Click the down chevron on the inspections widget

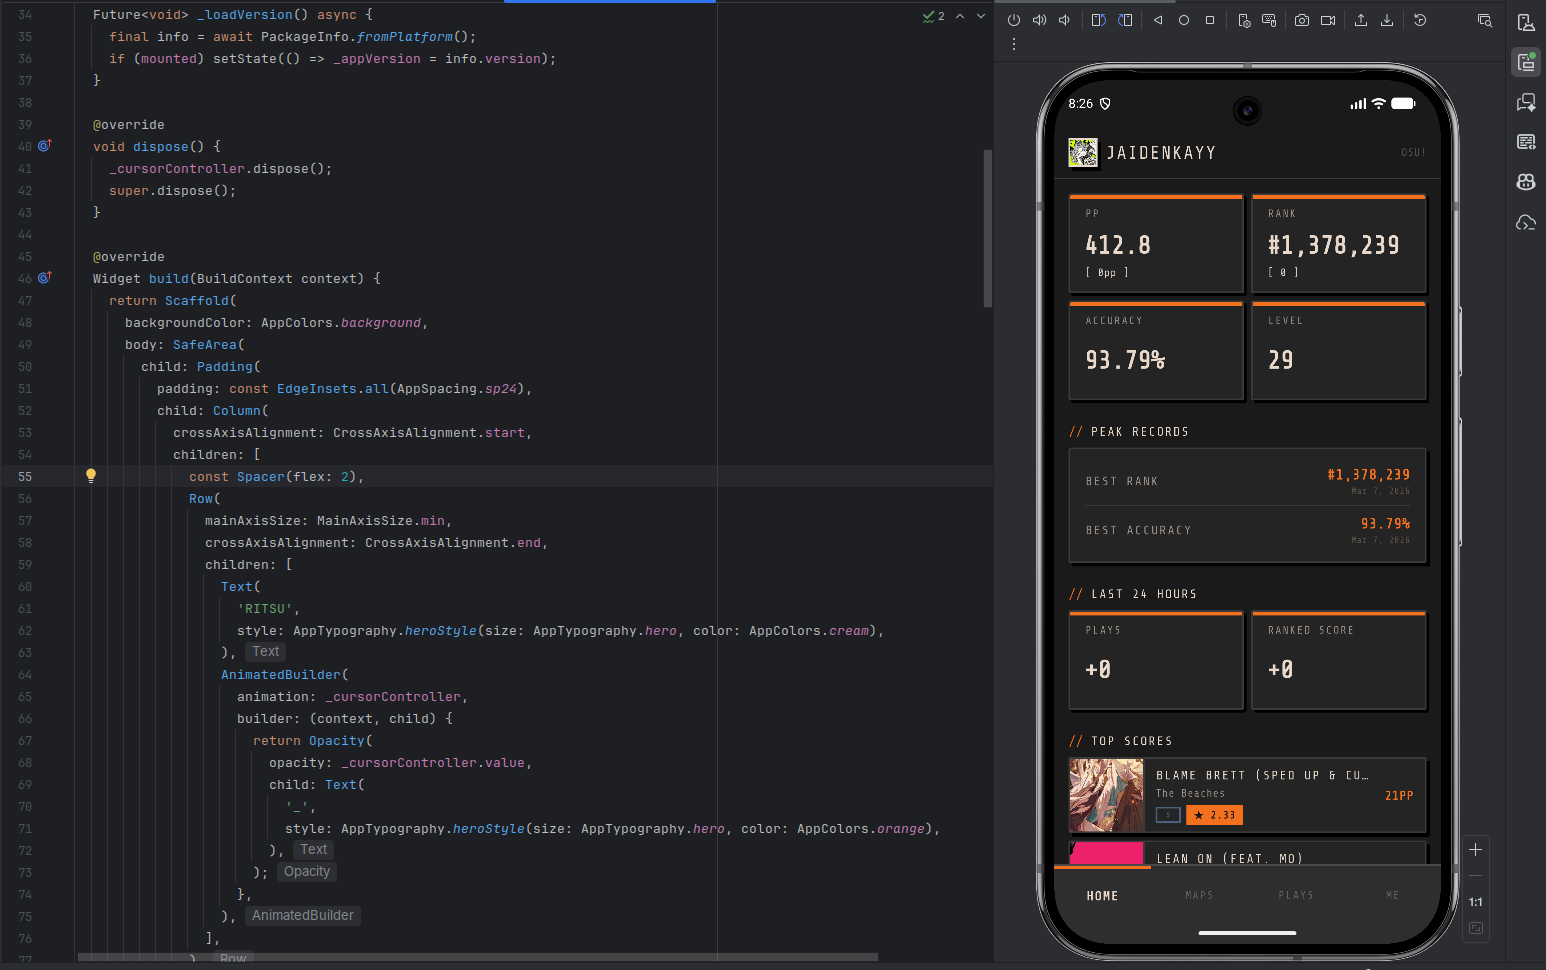point(981,16)
